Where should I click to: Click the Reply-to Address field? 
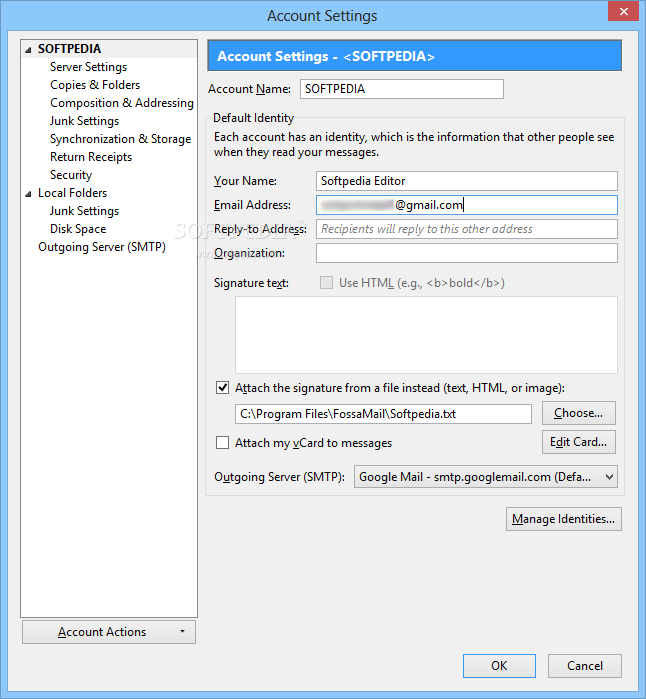(467, 229)
